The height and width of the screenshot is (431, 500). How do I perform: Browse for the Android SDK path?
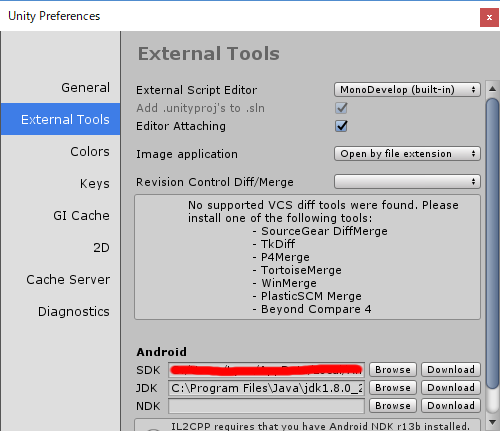coord(393,370)
